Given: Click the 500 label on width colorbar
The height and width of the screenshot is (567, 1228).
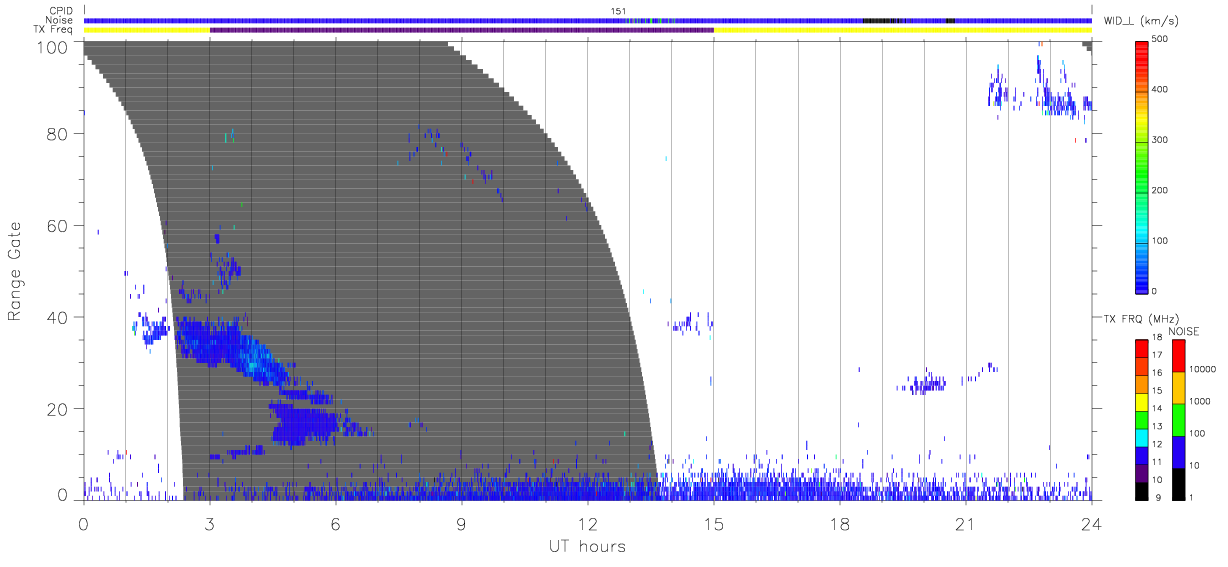Looking at the screenshot, I should 1159,39.
